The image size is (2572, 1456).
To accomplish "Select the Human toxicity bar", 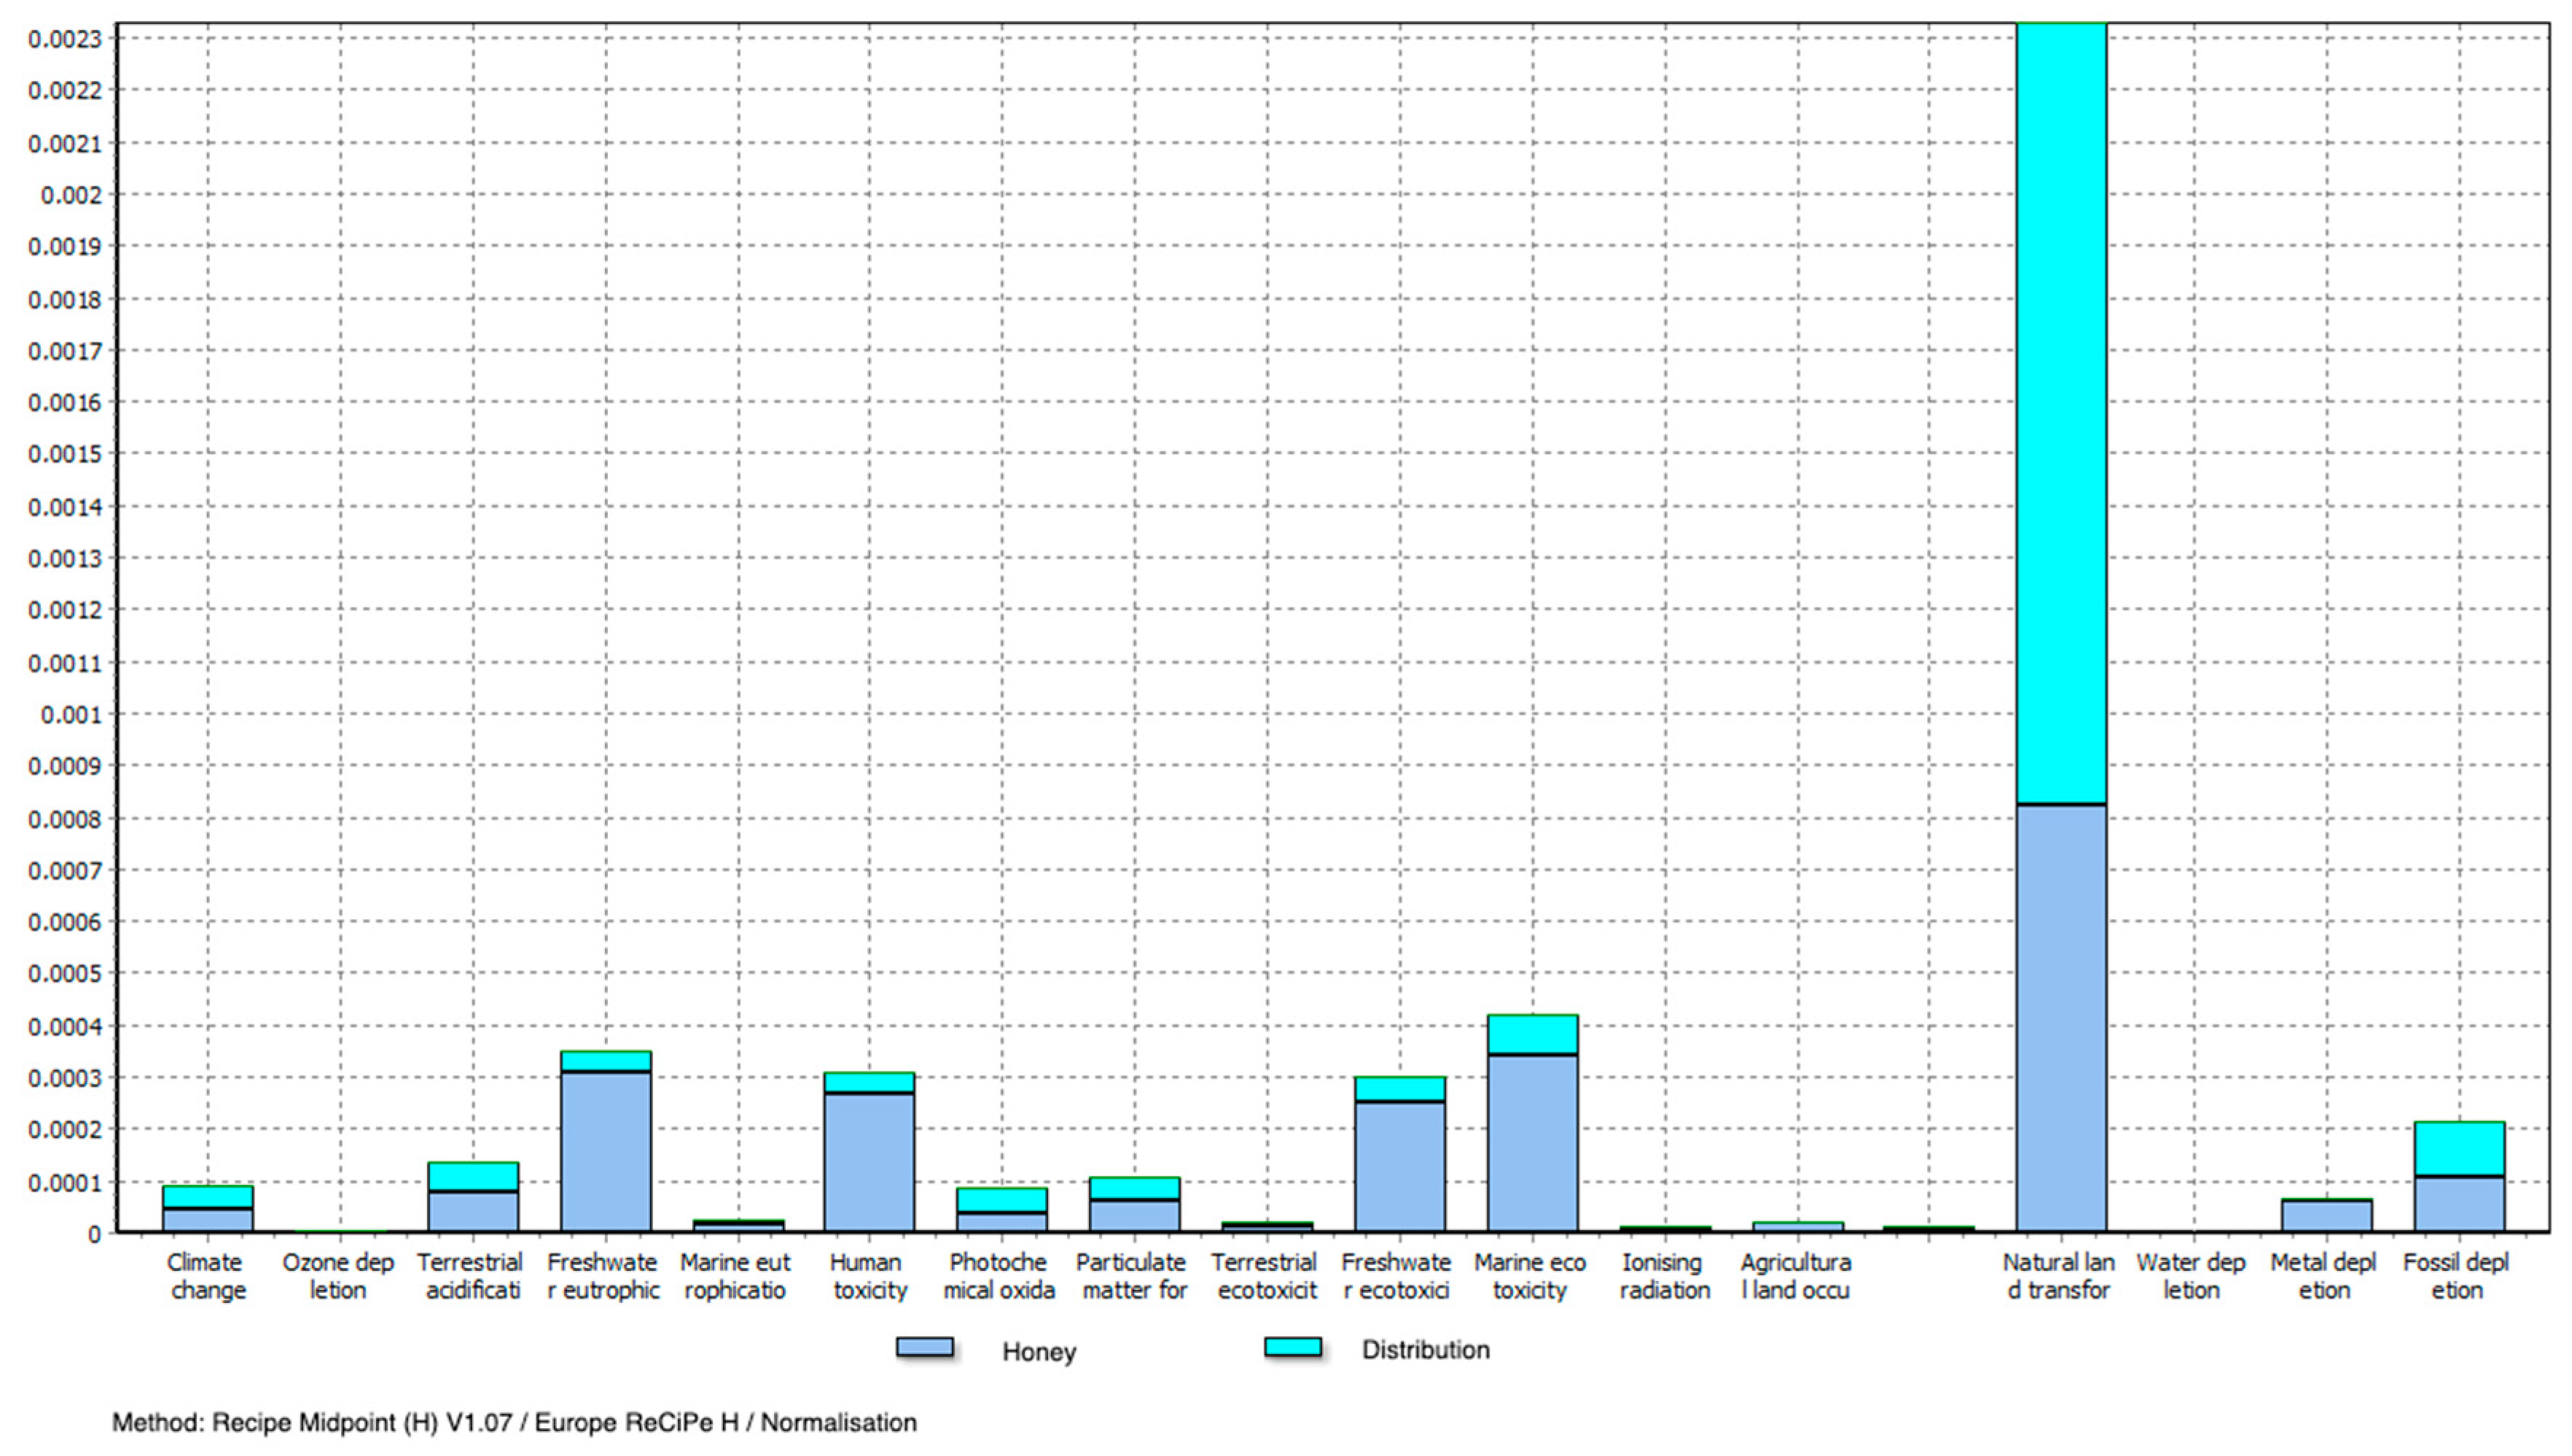I will 869,1160.
